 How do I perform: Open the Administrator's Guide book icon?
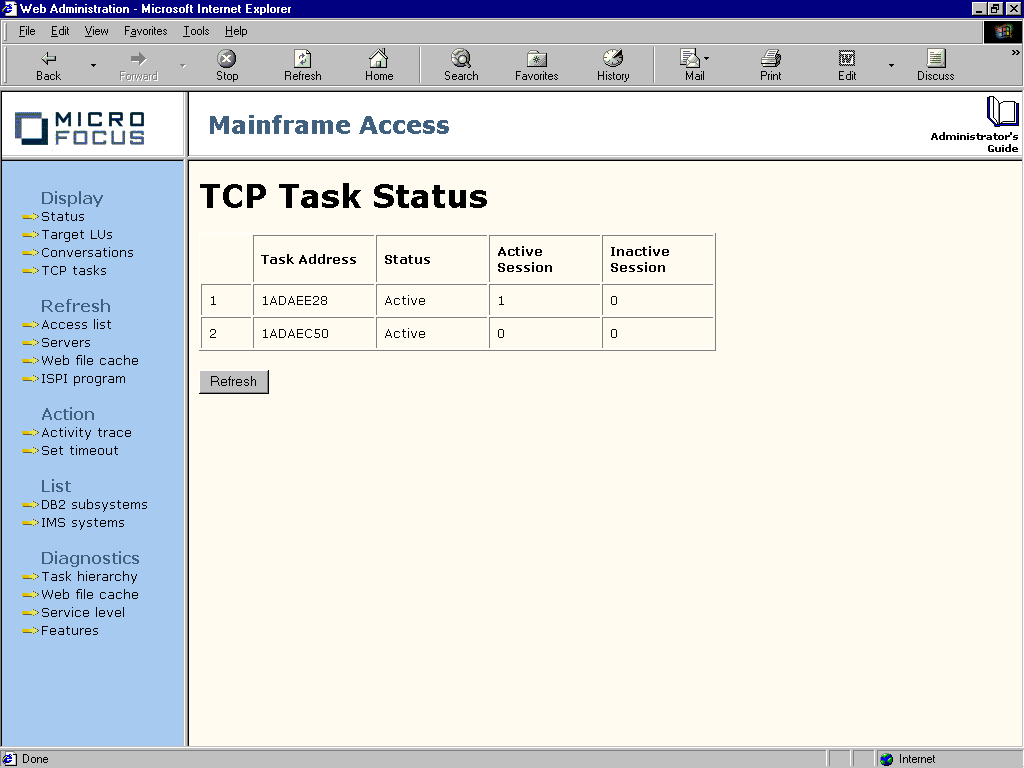(1001, 113)
